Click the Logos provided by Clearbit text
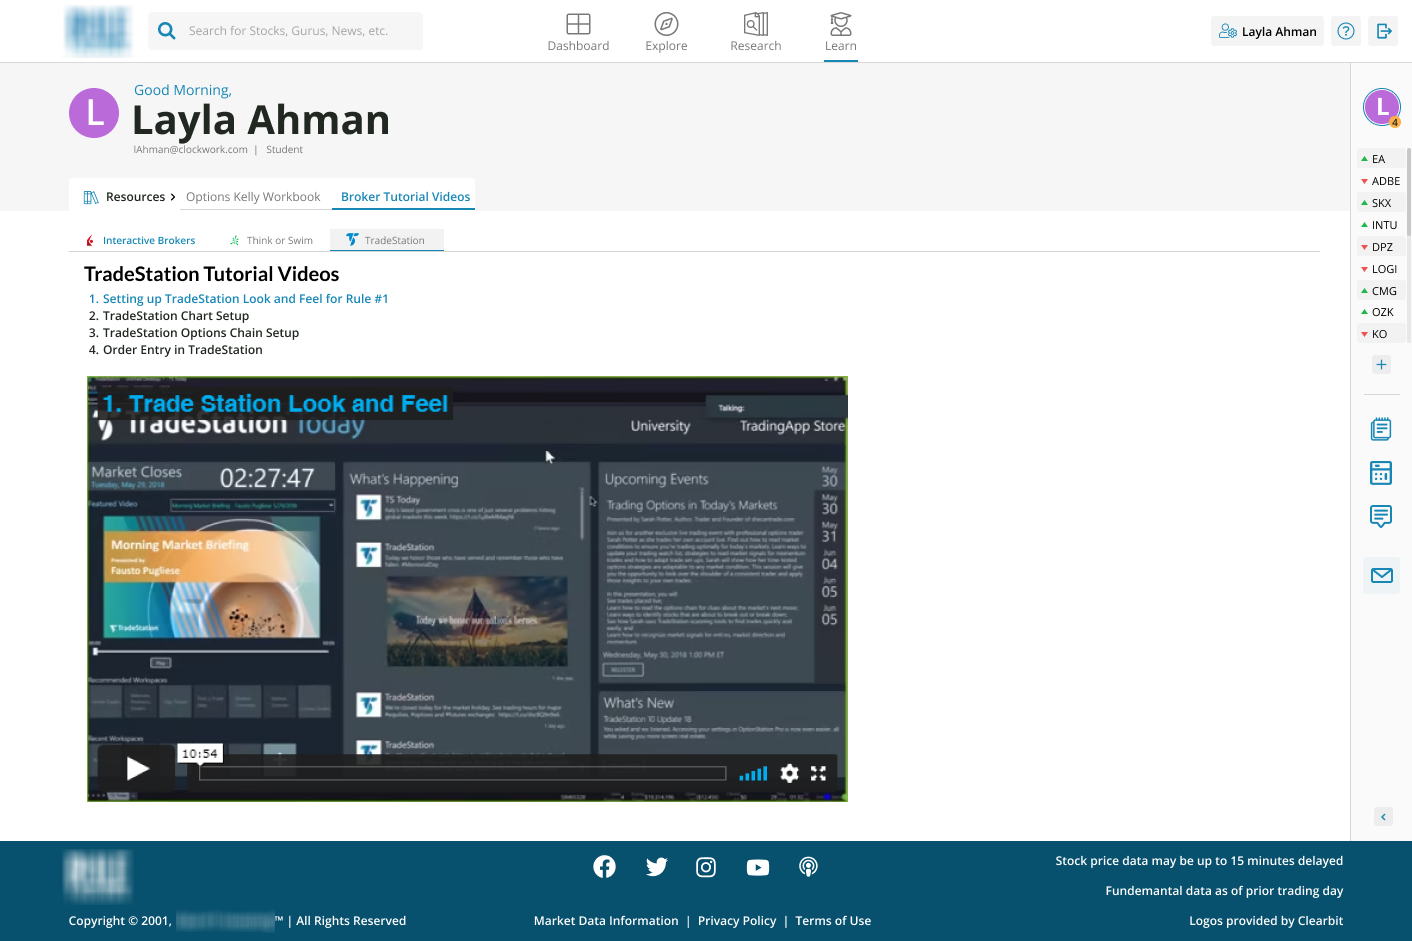This screenshot has height=941, width=1412. [x=1266, y=921]
